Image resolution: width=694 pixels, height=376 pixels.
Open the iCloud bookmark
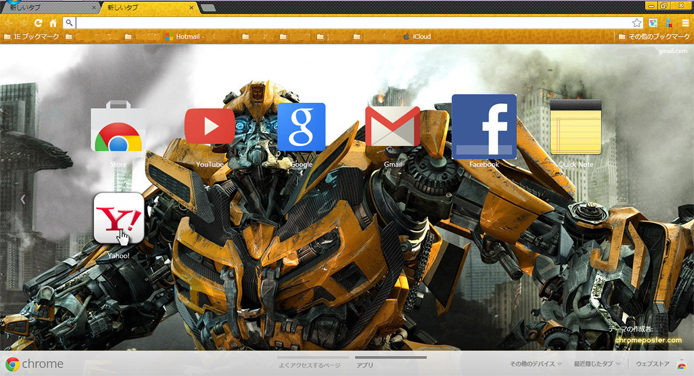coord(417,37)
